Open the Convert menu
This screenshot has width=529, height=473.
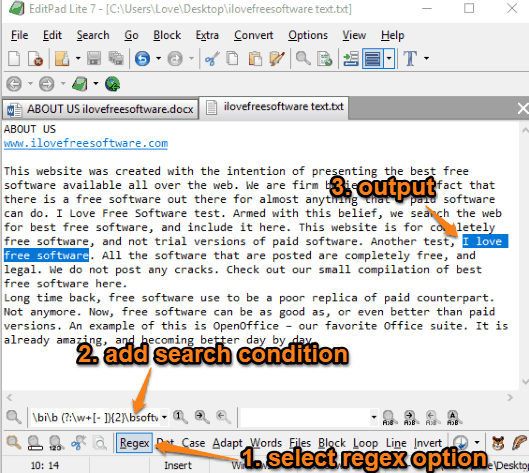coord(254,35)
